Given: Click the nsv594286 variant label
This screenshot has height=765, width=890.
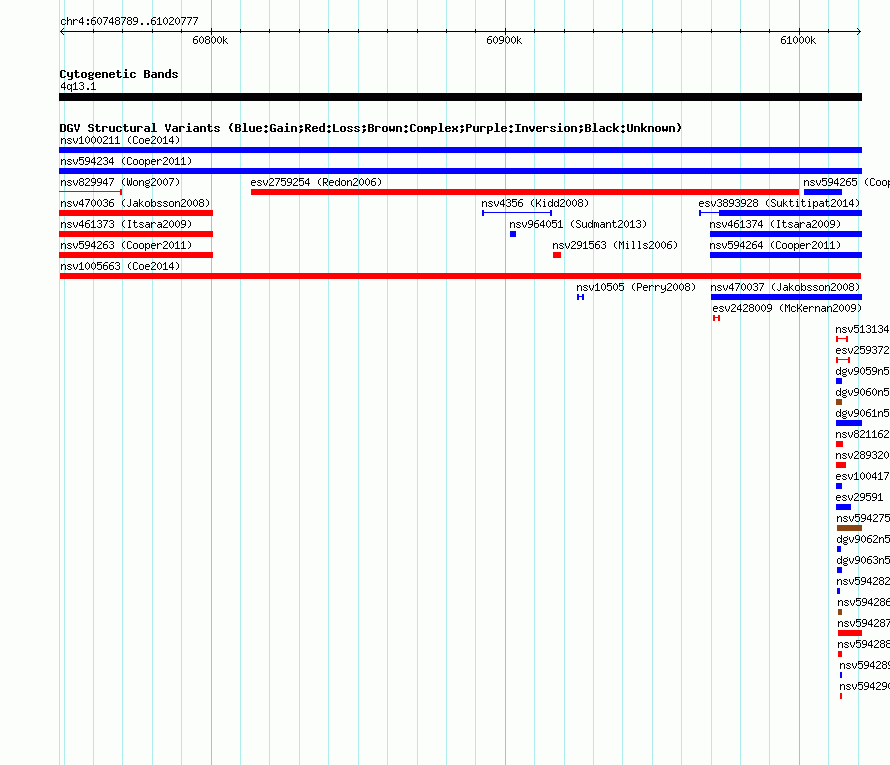Looking at the screenshot, I should (863, 602).
